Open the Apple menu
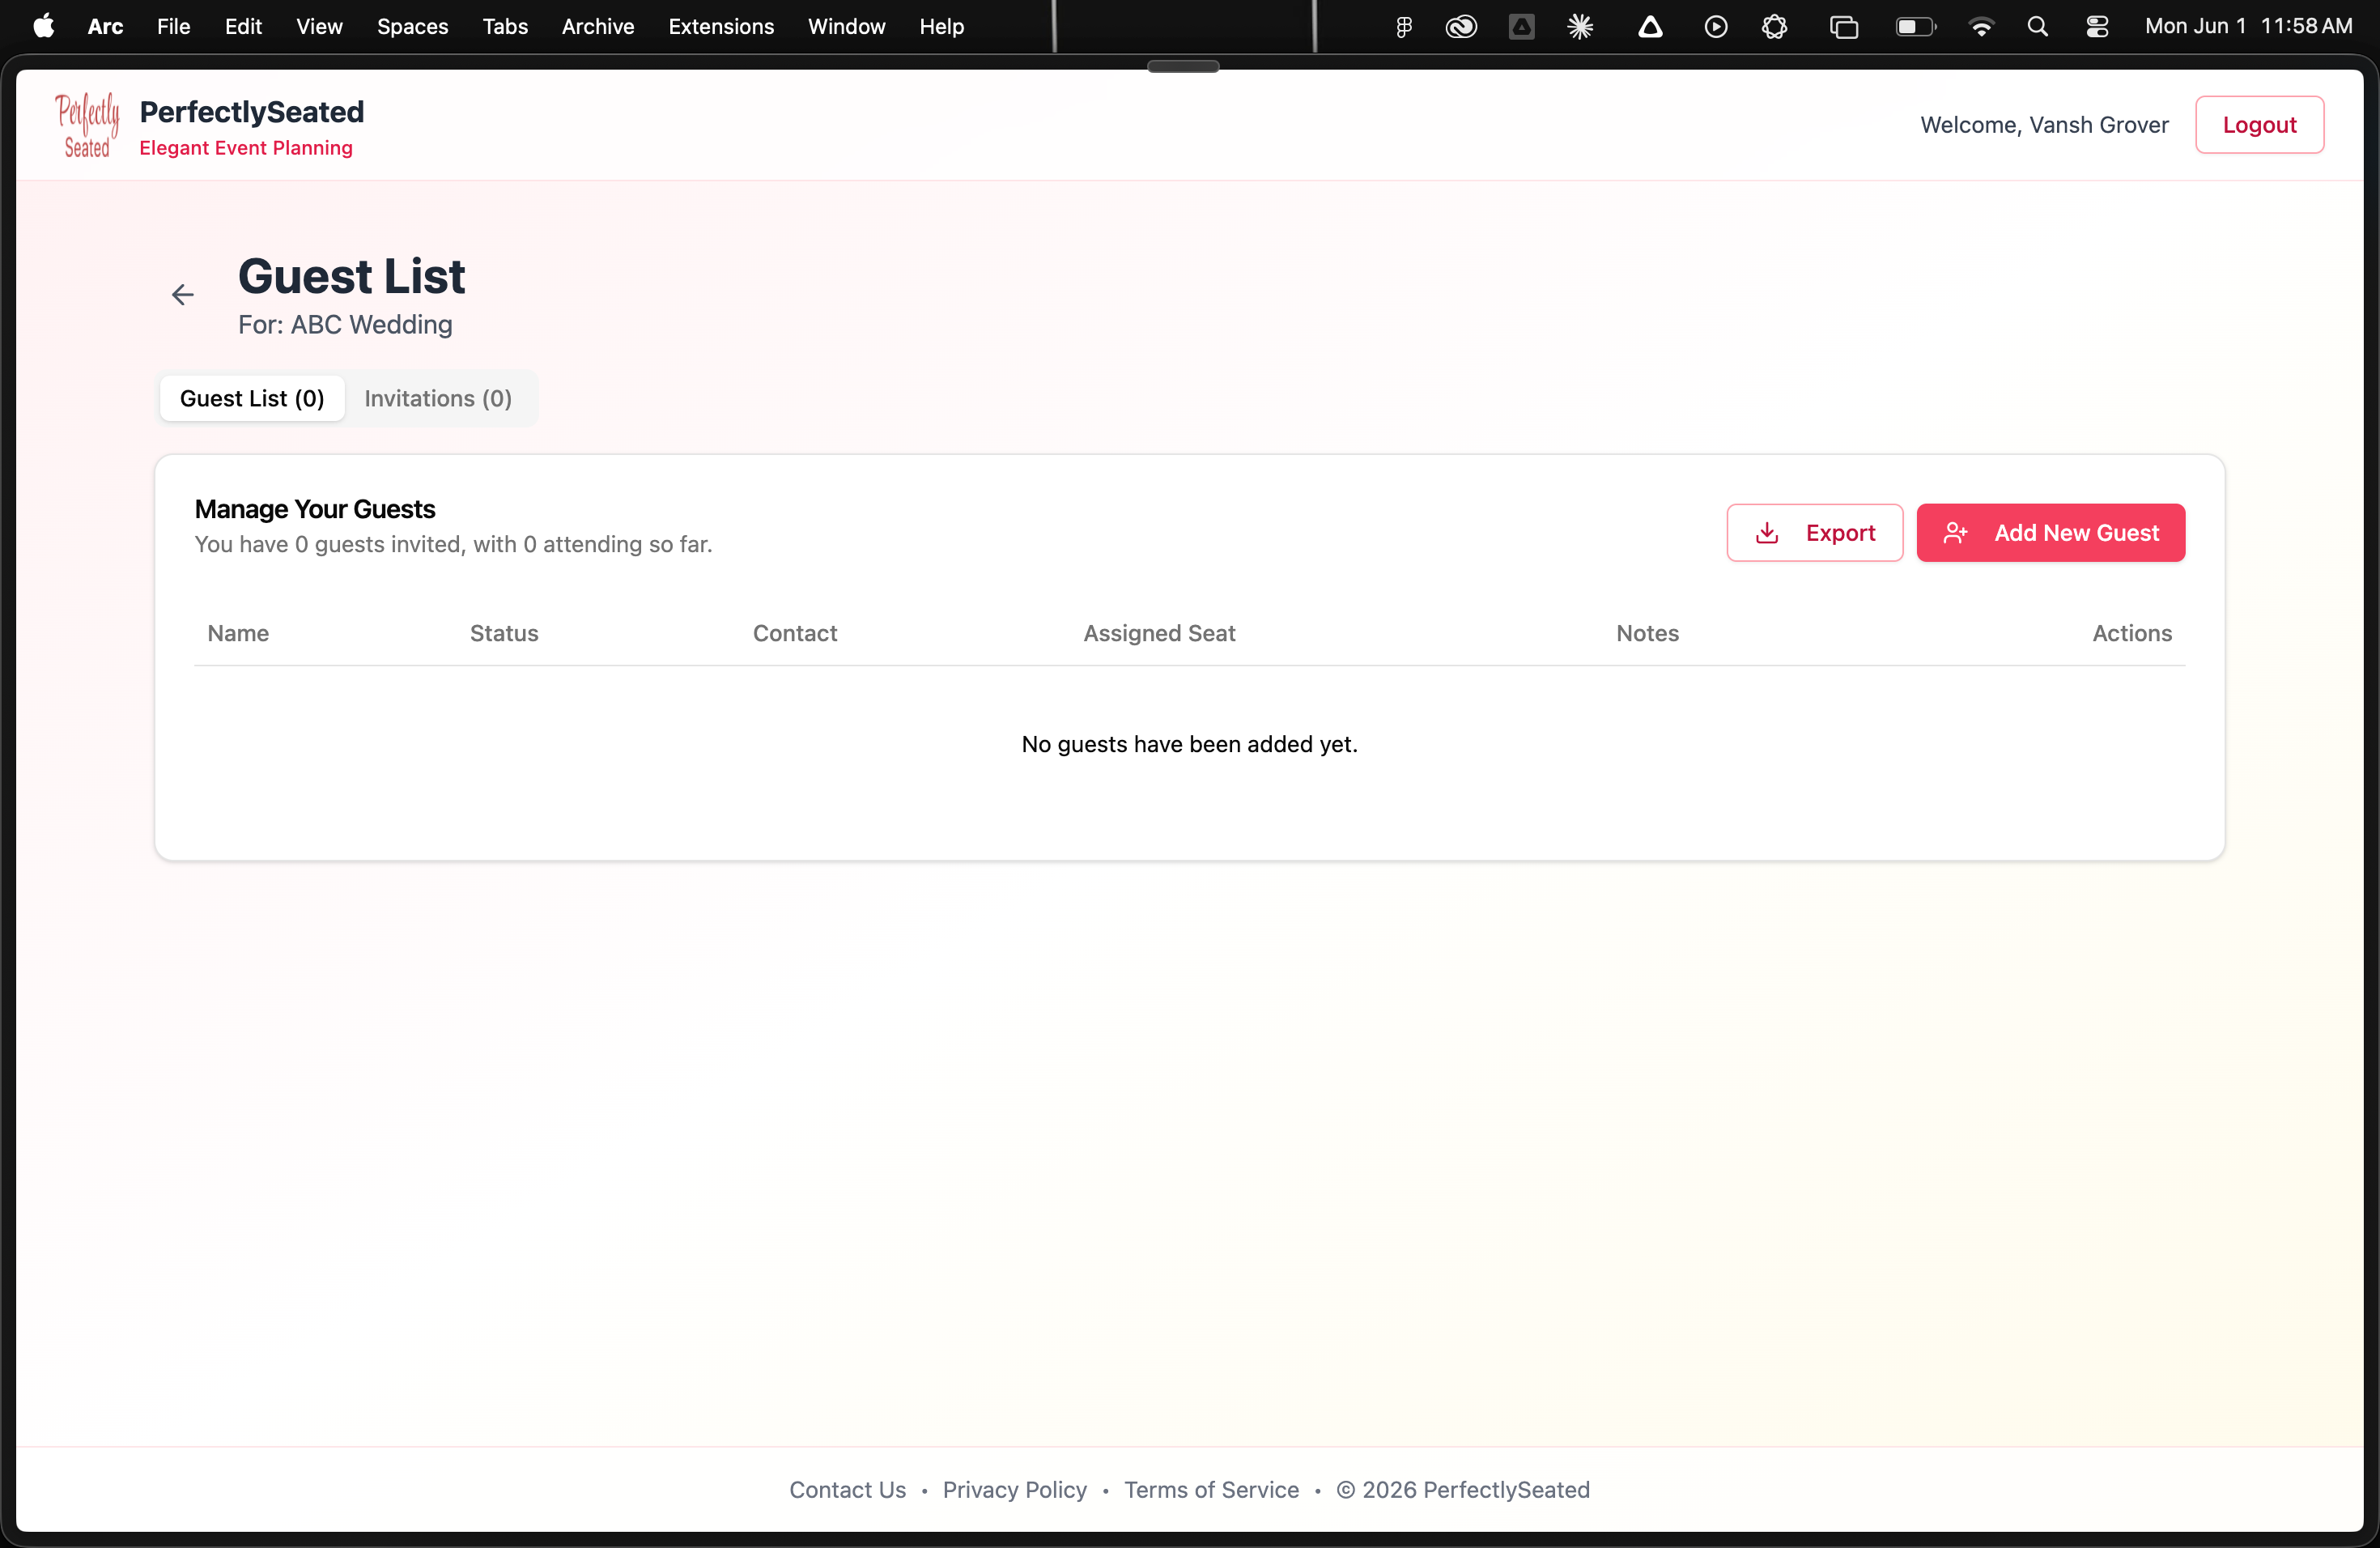Image resolution: width=2380 pixels, height=1548 pixels. pyautogui.click(x=44, y=26)
